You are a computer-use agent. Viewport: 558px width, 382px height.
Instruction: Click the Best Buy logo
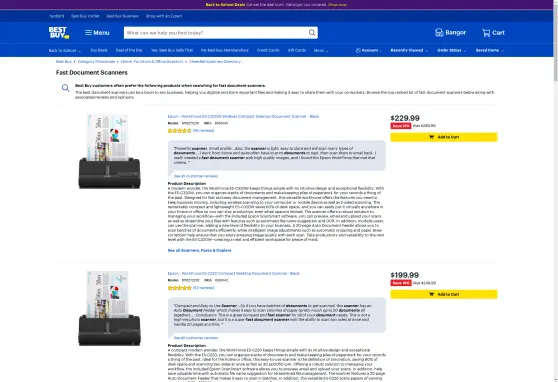(59, 32)
